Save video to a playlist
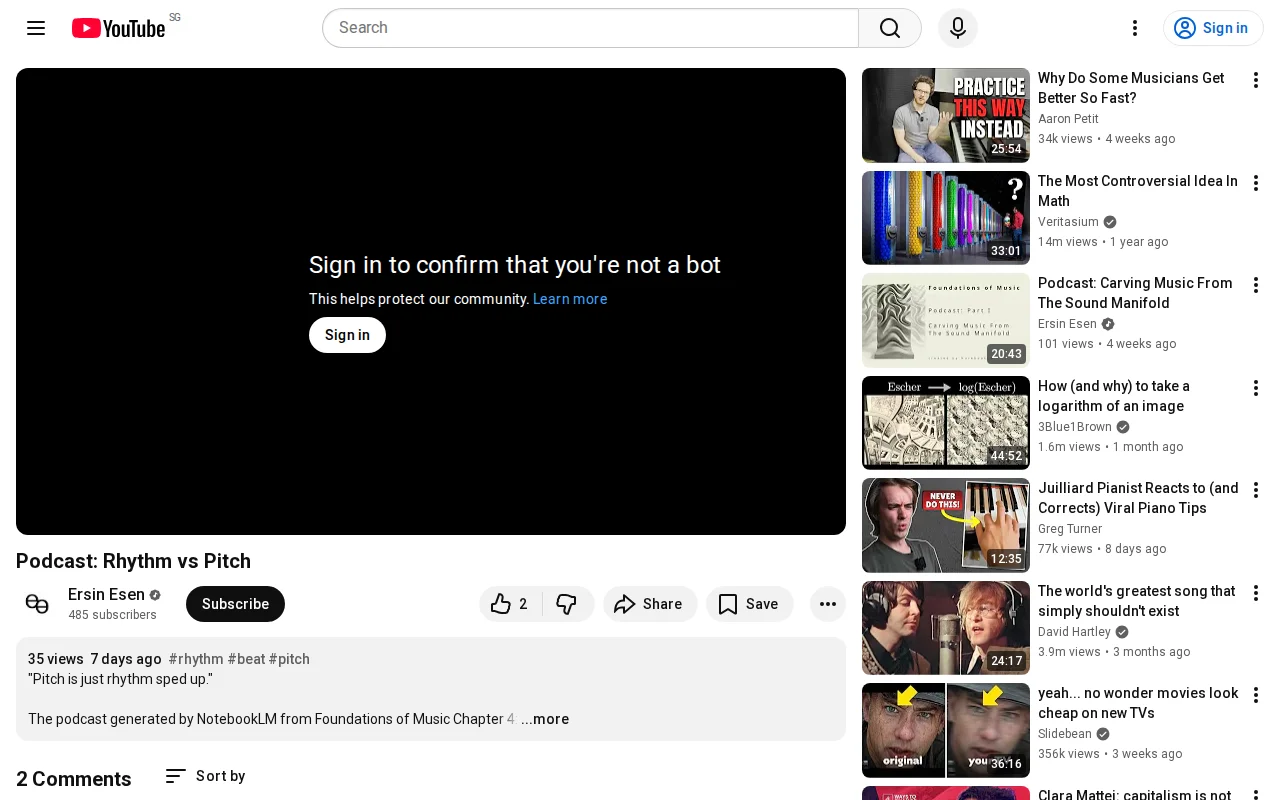The height and width of the screenshot is (800, 1280). pos(749,604)
